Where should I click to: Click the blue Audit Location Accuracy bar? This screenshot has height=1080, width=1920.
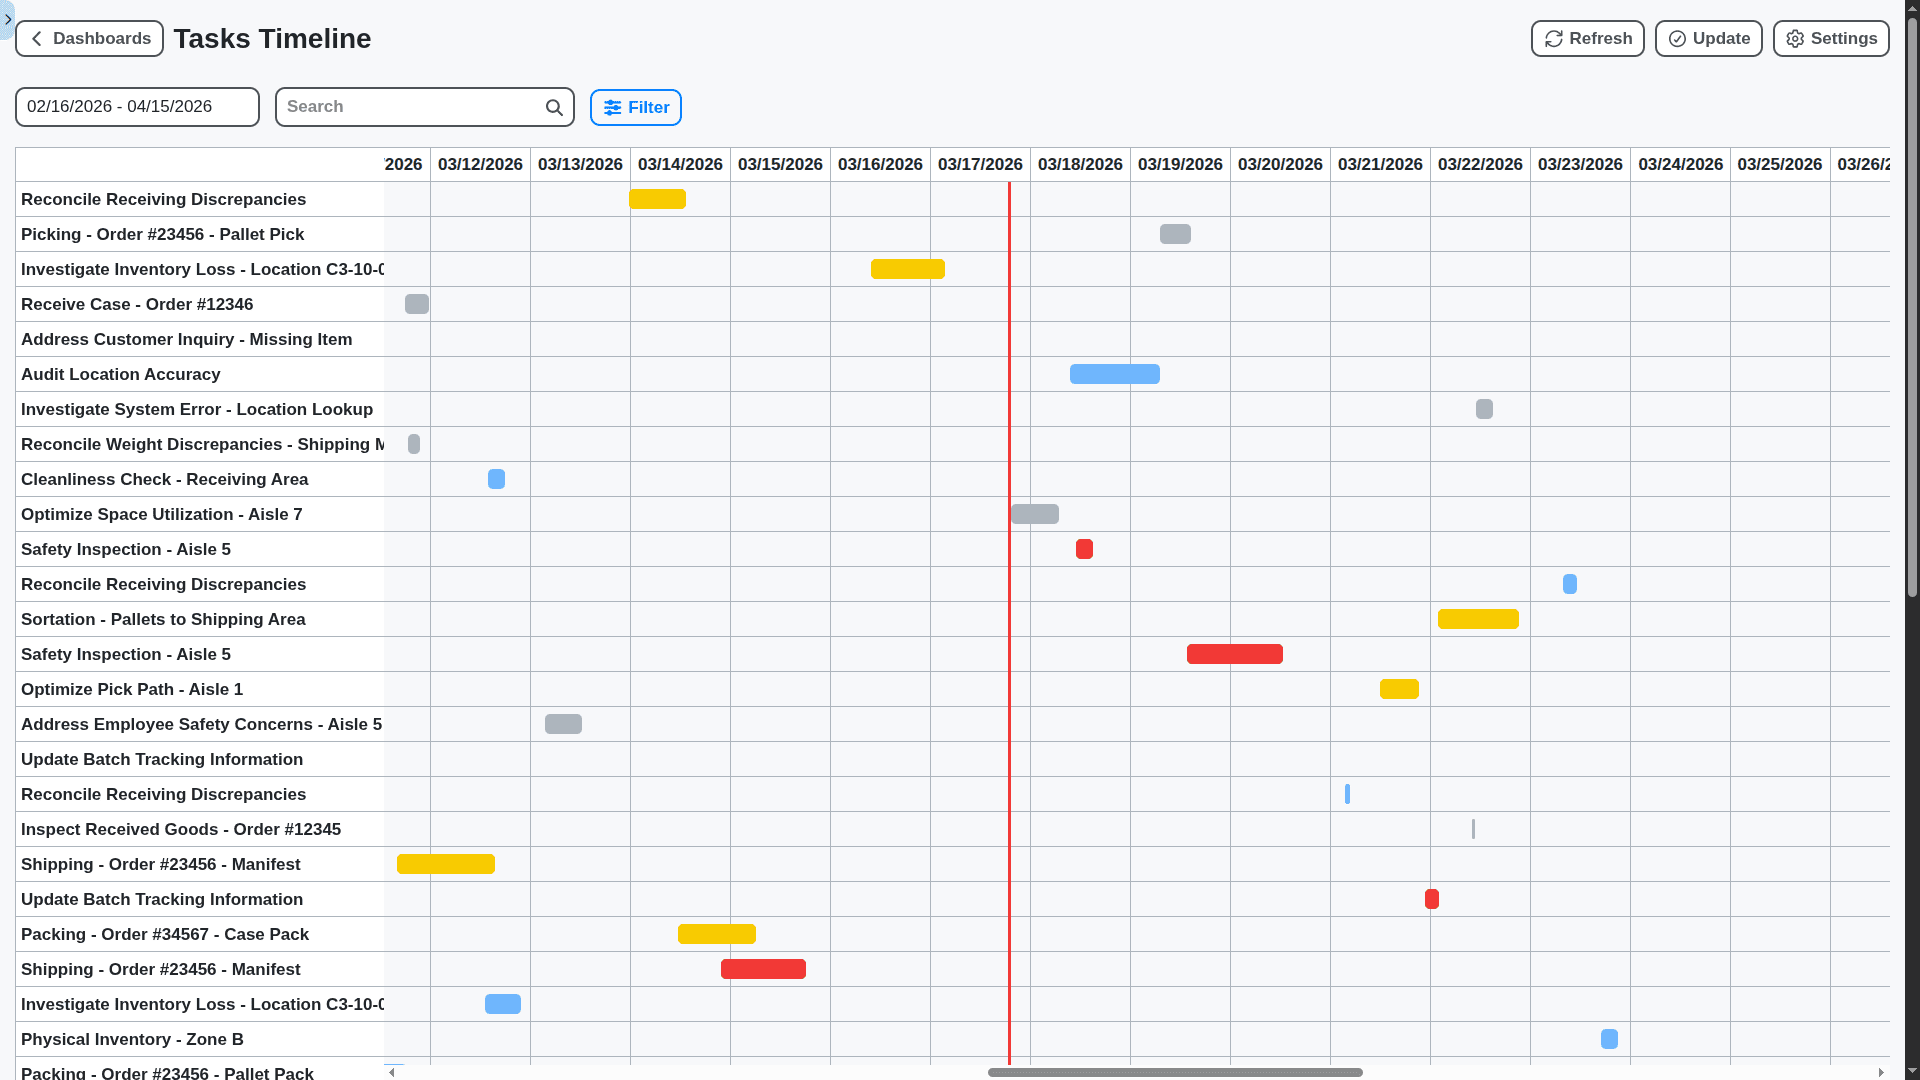point(1114,374)
